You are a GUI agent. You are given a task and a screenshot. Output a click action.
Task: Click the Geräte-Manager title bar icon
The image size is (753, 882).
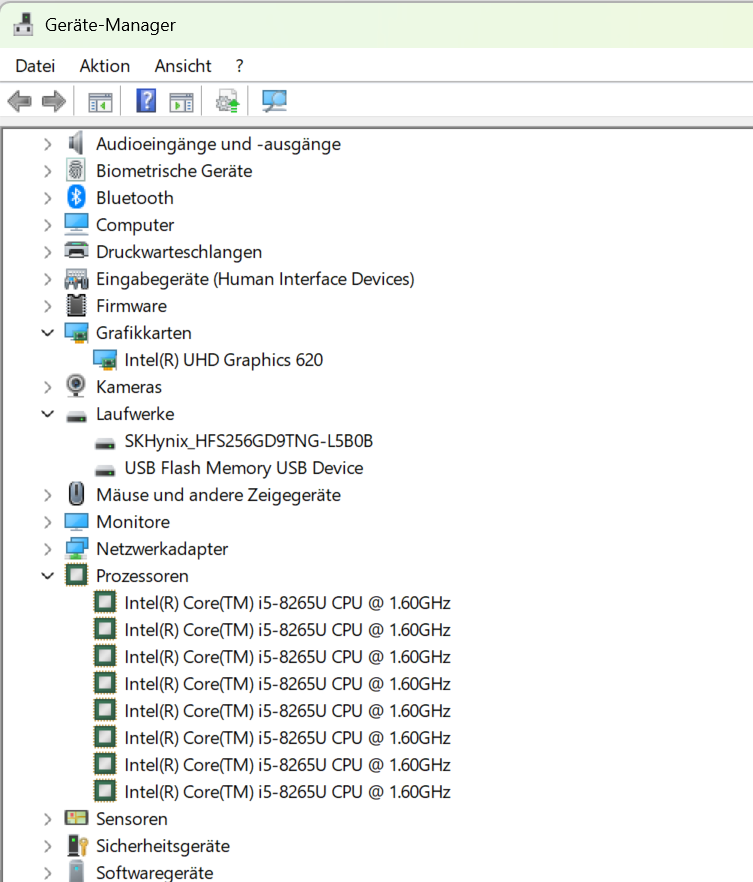pos(23,24)
